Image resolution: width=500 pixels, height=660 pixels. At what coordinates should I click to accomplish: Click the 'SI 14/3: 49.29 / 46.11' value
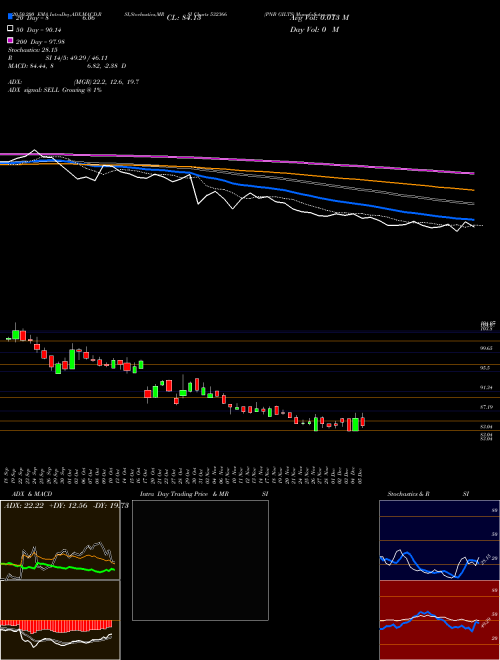coord(77,58)
